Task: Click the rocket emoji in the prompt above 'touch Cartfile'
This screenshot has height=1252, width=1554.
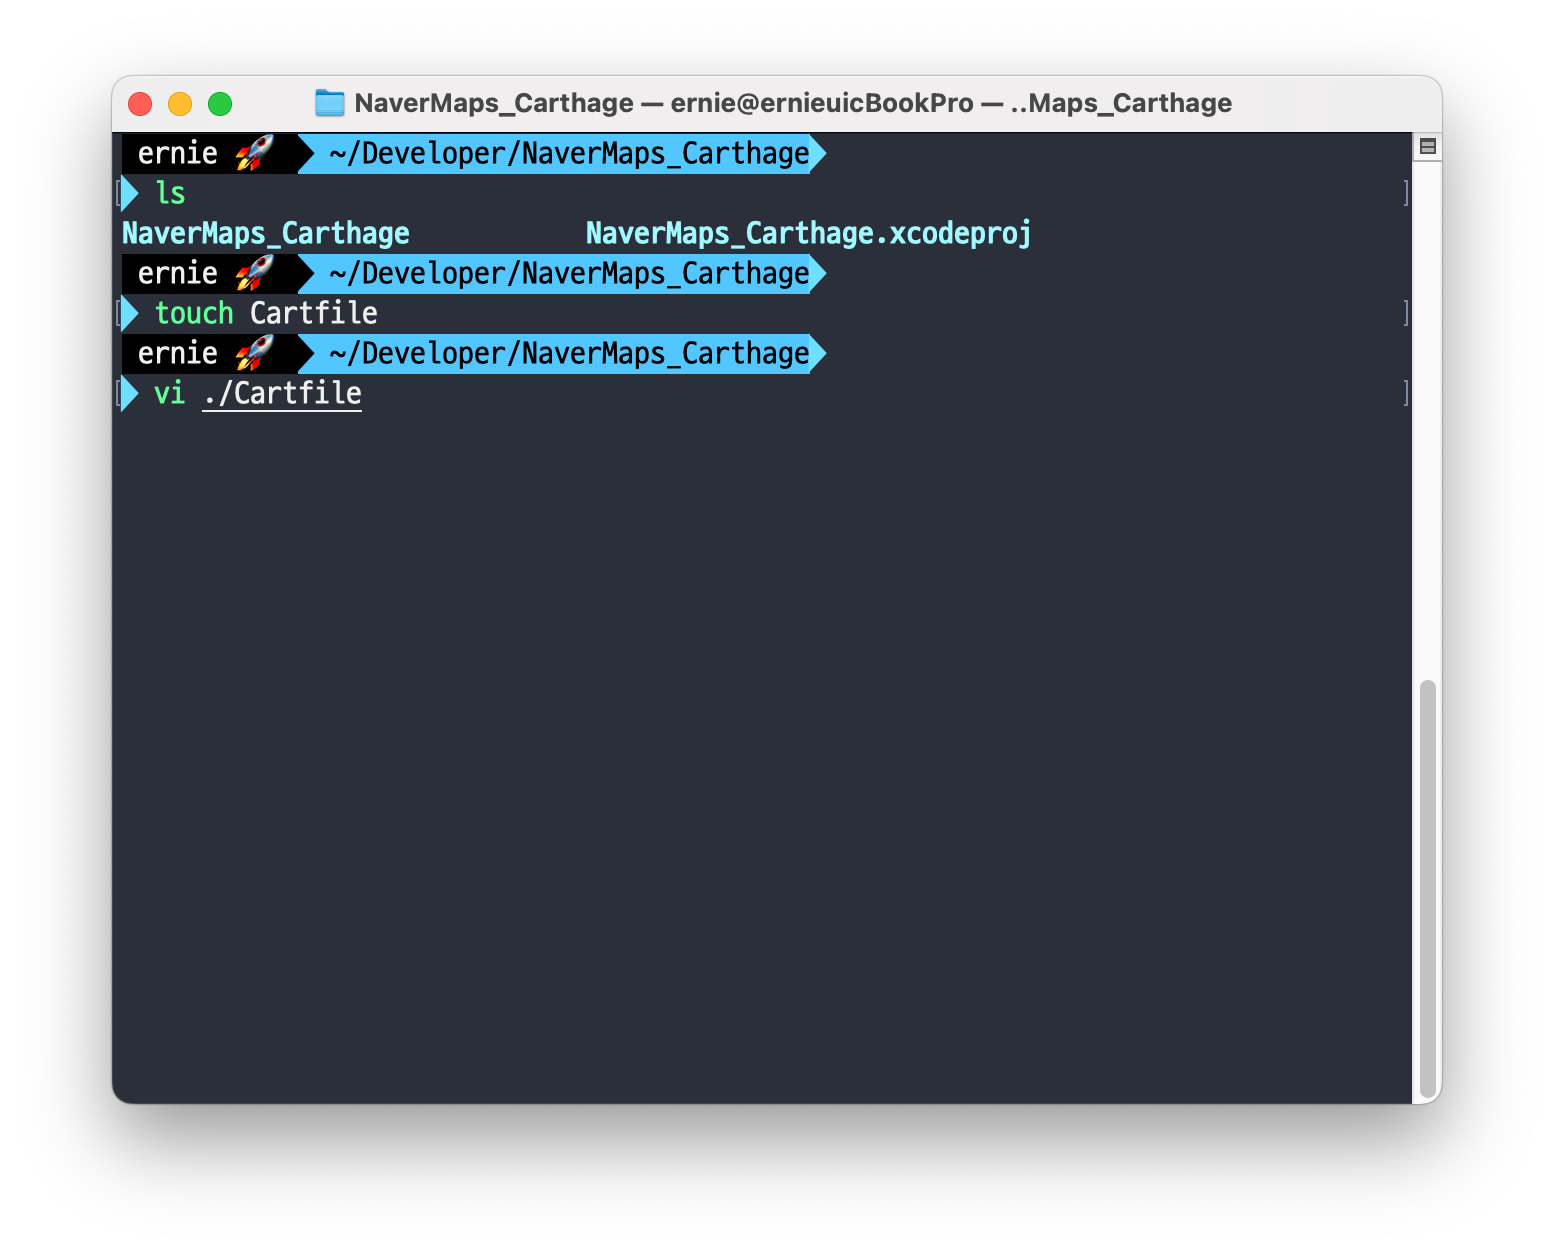Action: click(254, 273)
